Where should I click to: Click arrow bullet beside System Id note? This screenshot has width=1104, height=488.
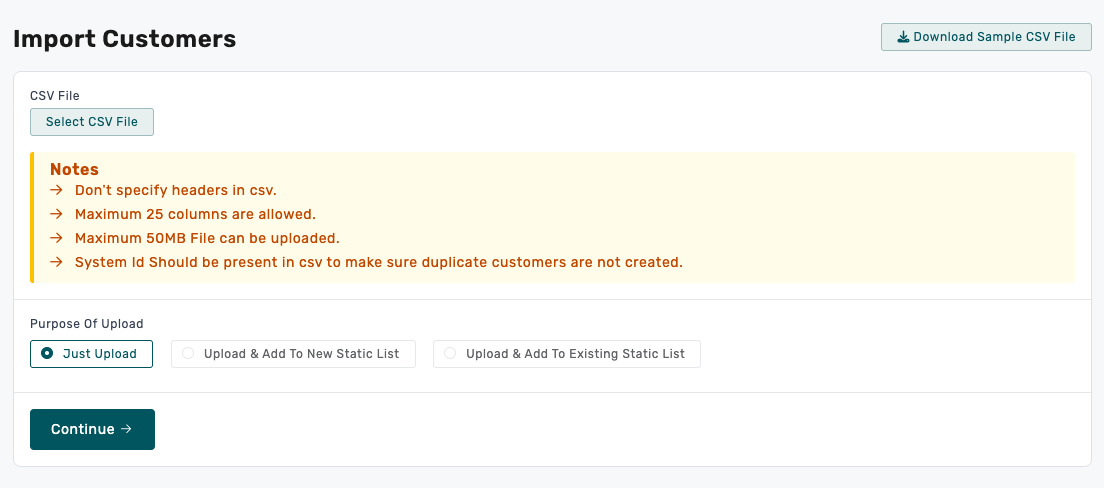pos(56,262)
